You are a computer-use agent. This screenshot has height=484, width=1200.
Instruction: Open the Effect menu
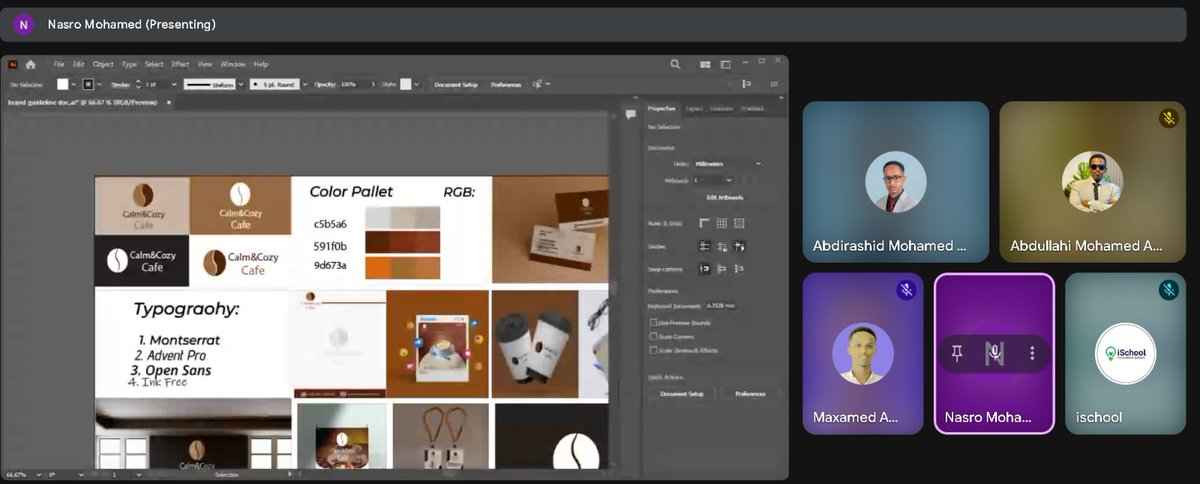click(180, 64)
